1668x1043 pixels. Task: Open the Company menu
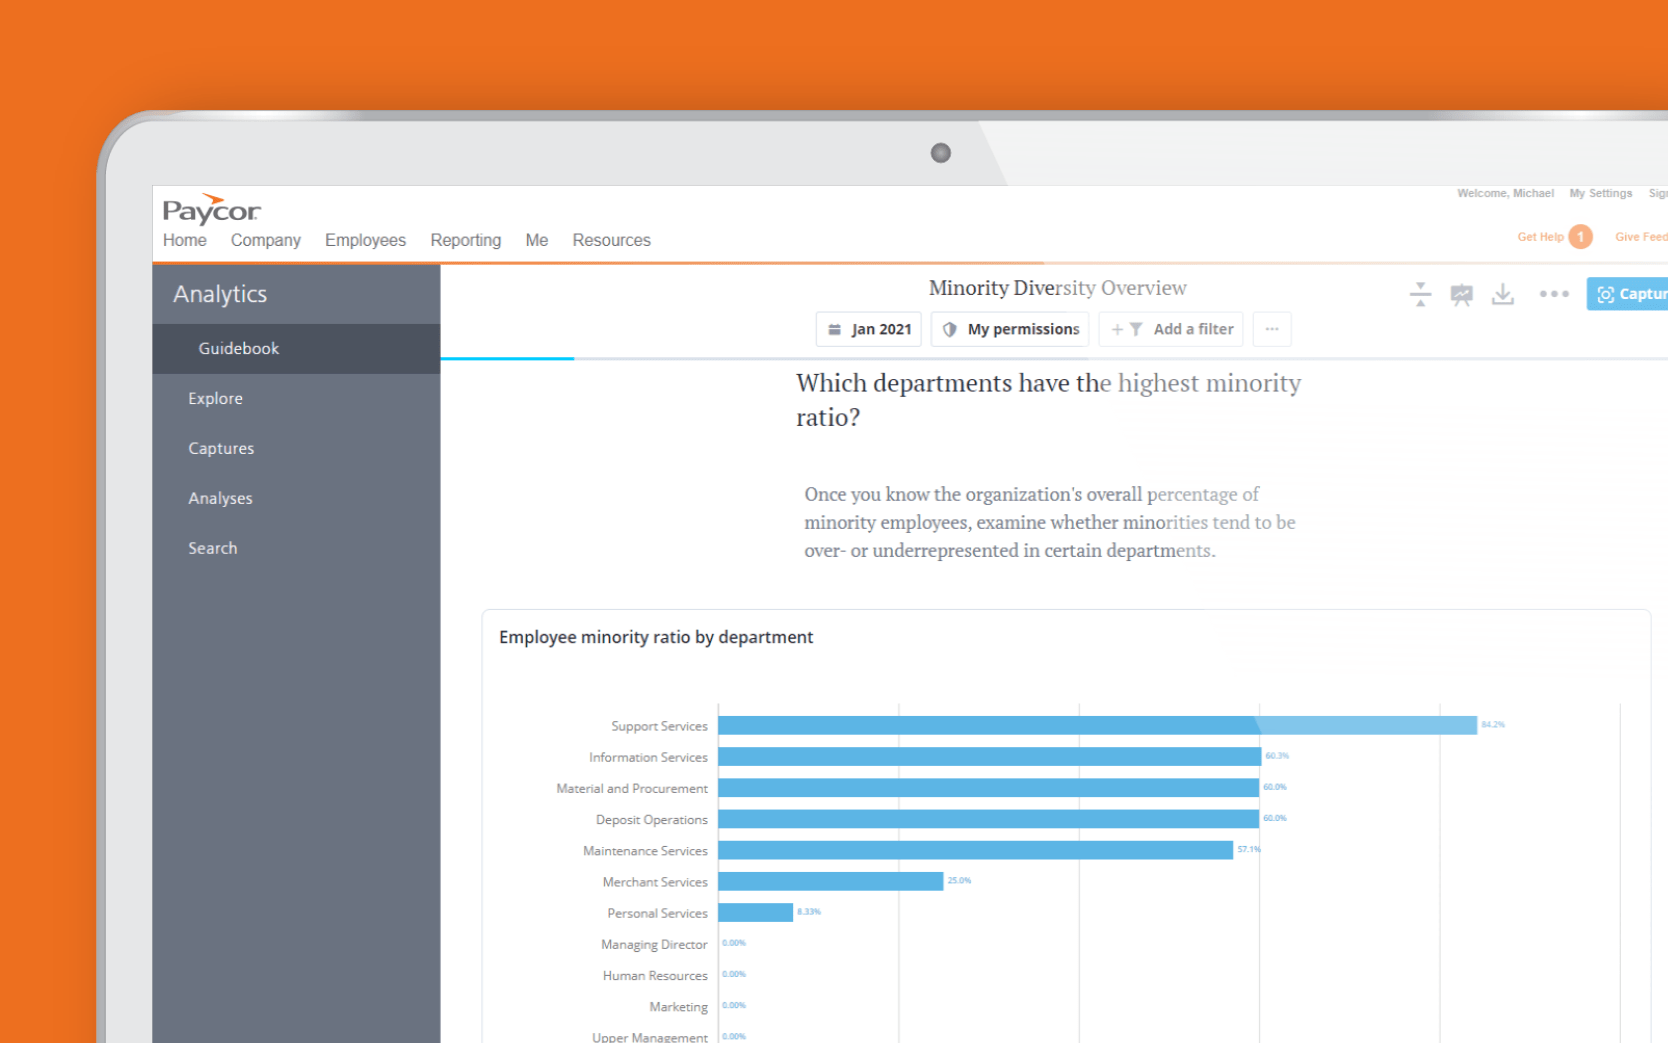coord(266,240)
